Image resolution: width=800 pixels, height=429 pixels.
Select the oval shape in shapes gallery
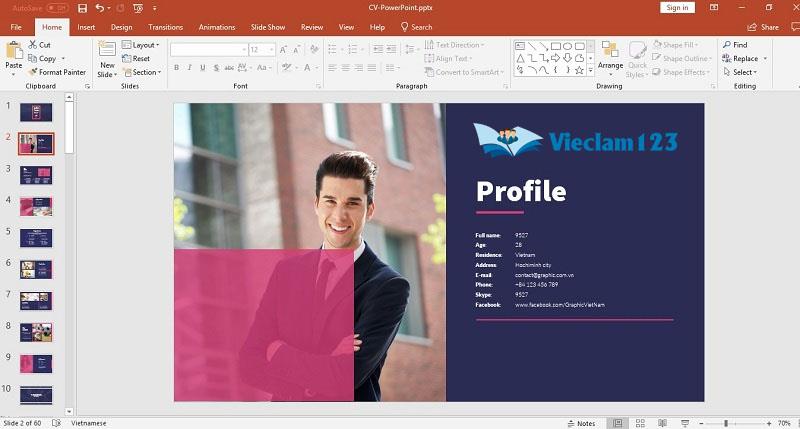(x=567, y=46)
